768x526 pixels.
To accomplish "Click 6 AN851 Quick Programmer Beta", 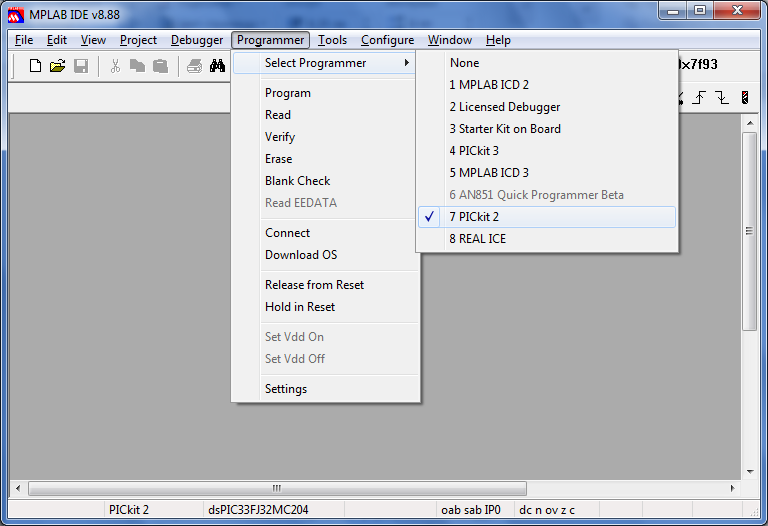I will [x=547, y=195].
